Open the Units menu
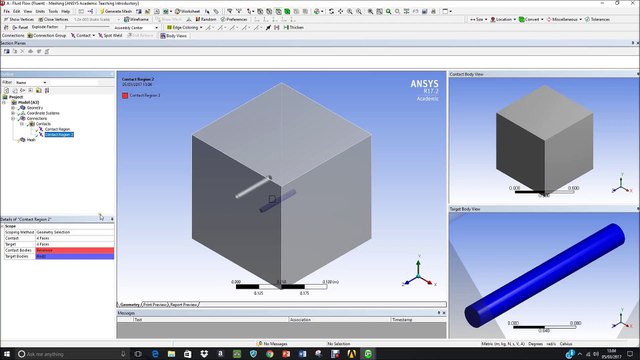 (40, 11)
